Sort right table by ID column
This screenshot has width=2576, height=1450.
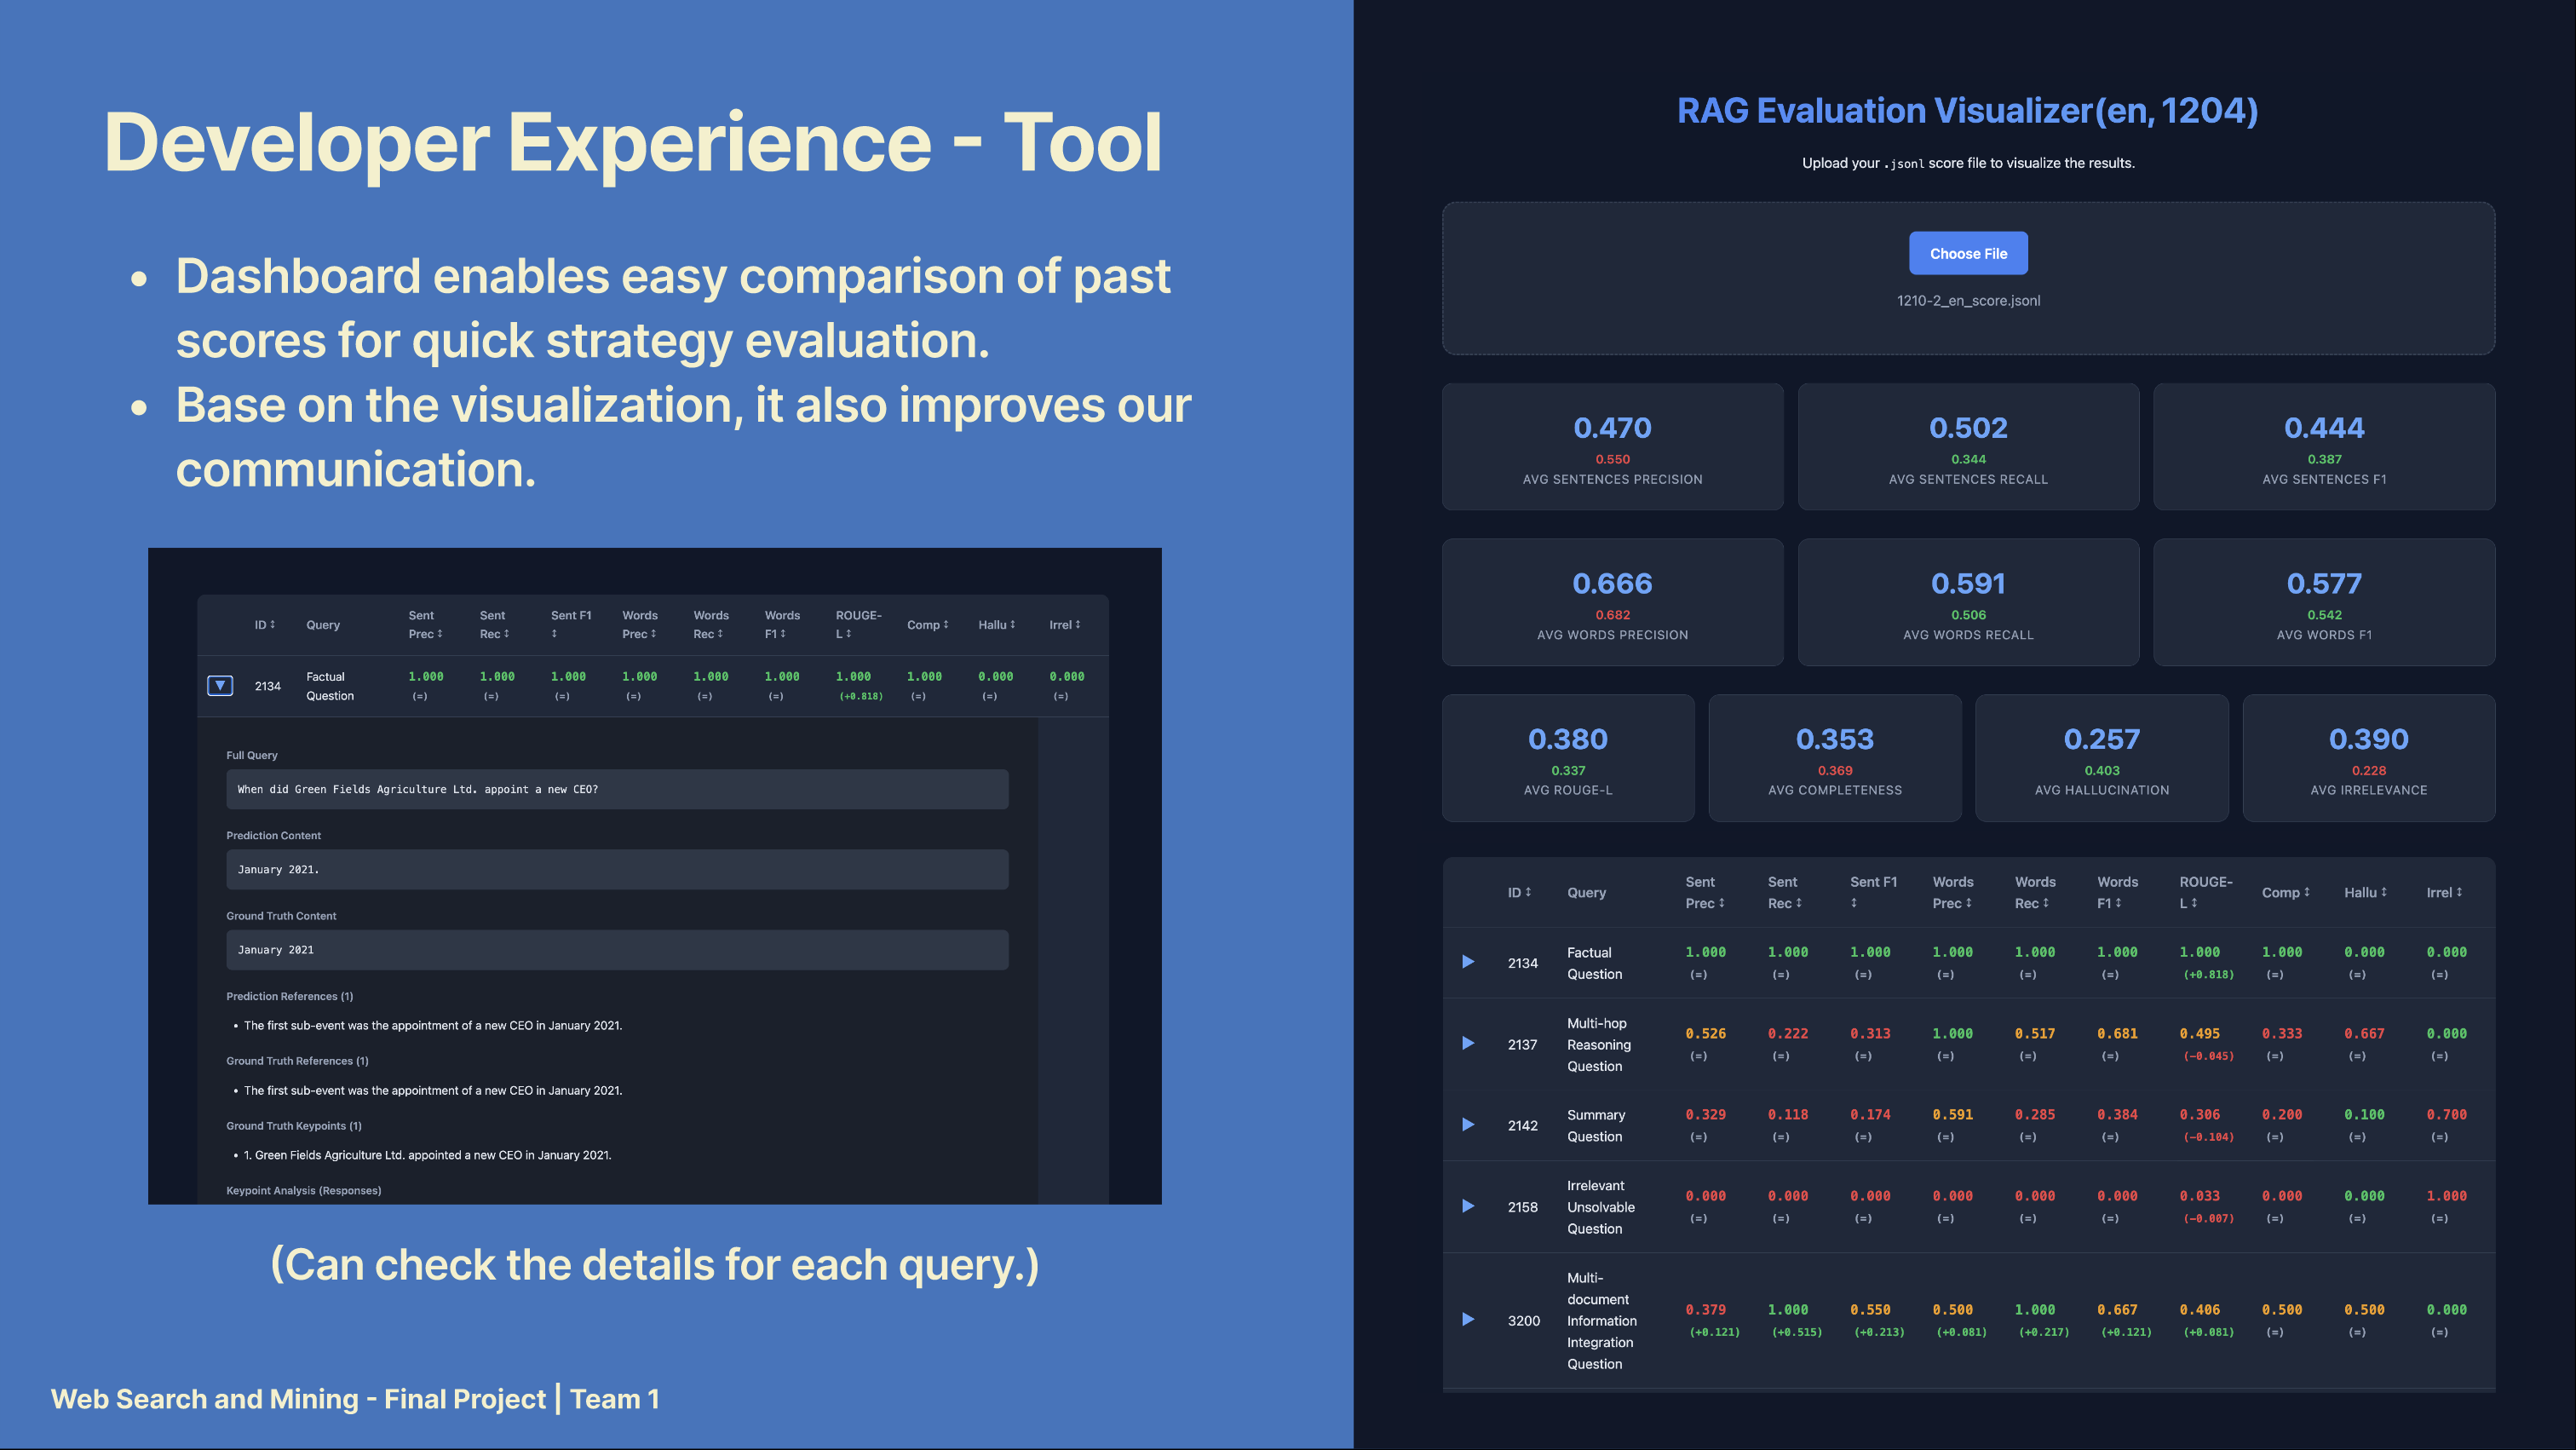[x=1518, y=892]
